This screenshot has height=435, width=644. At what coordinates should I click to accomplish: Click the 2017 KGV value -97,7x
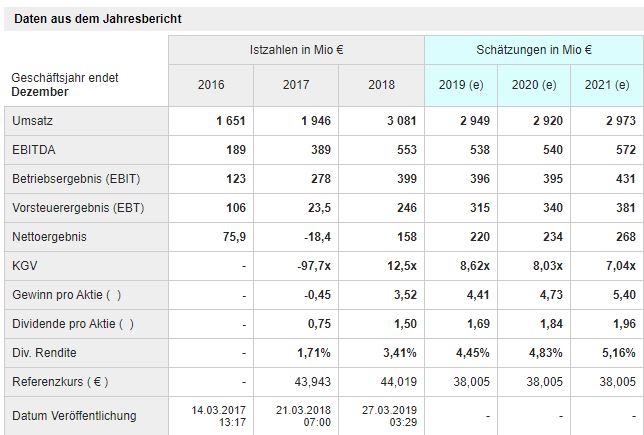312,266
